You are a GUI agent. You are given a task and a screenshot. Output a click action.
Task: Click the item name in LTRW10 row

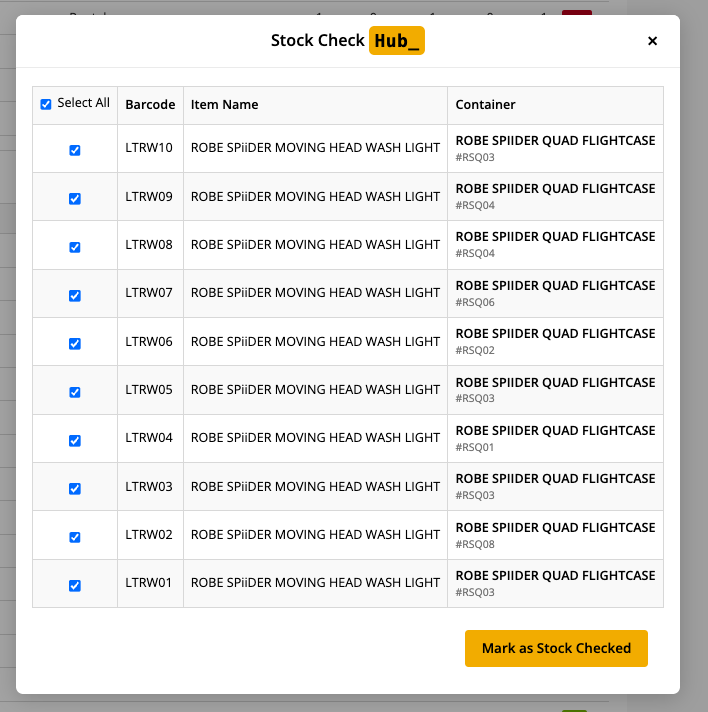point(315,148)
